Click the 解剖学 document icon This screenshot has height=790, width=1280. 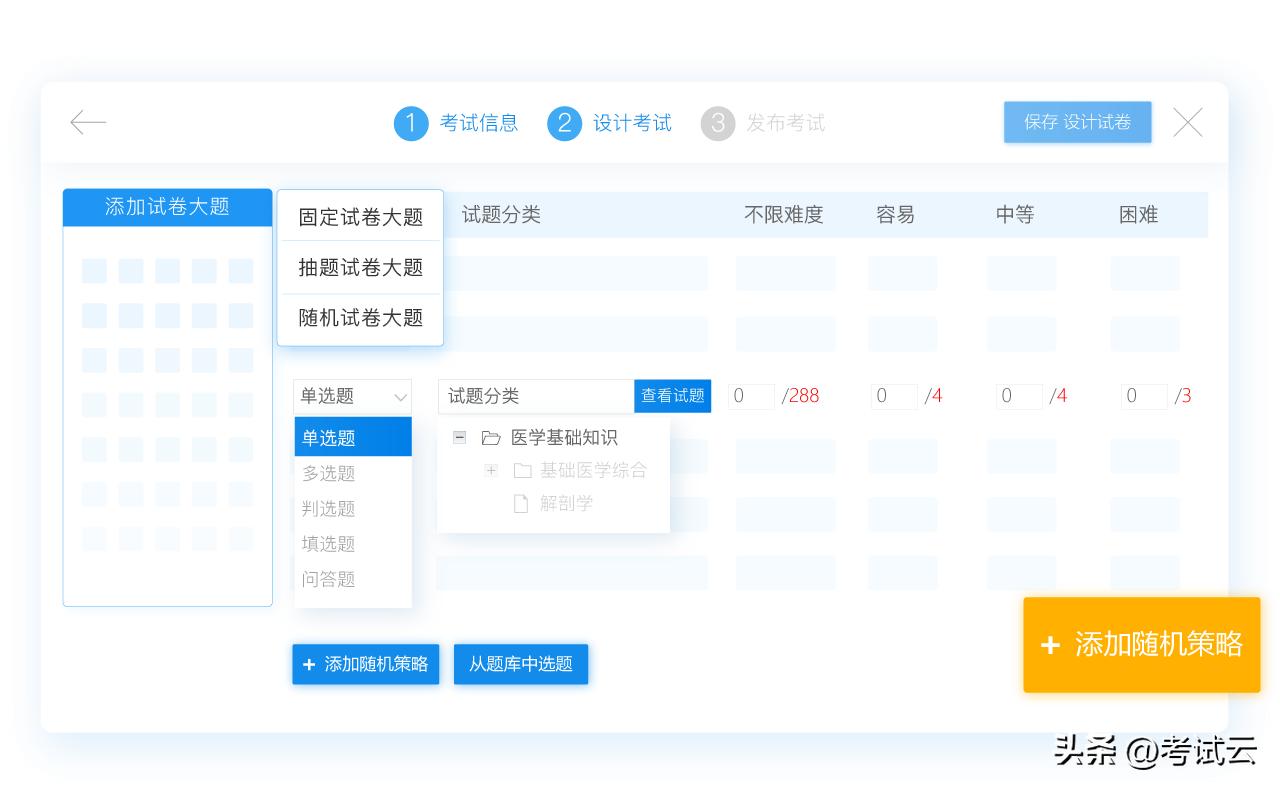click(520, 503)
